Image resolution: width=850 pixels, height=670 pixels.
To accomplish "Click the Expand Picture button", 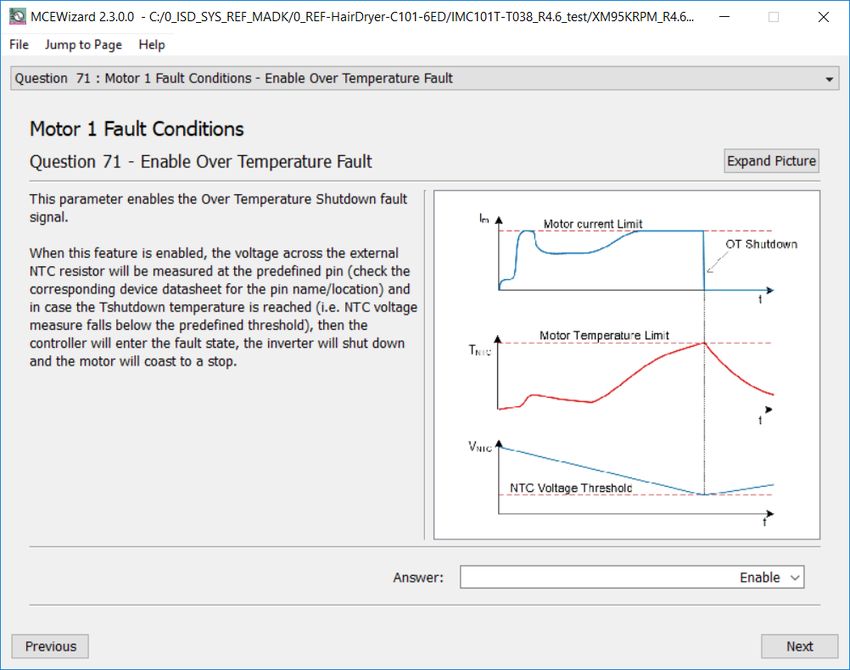I will 771,161.
